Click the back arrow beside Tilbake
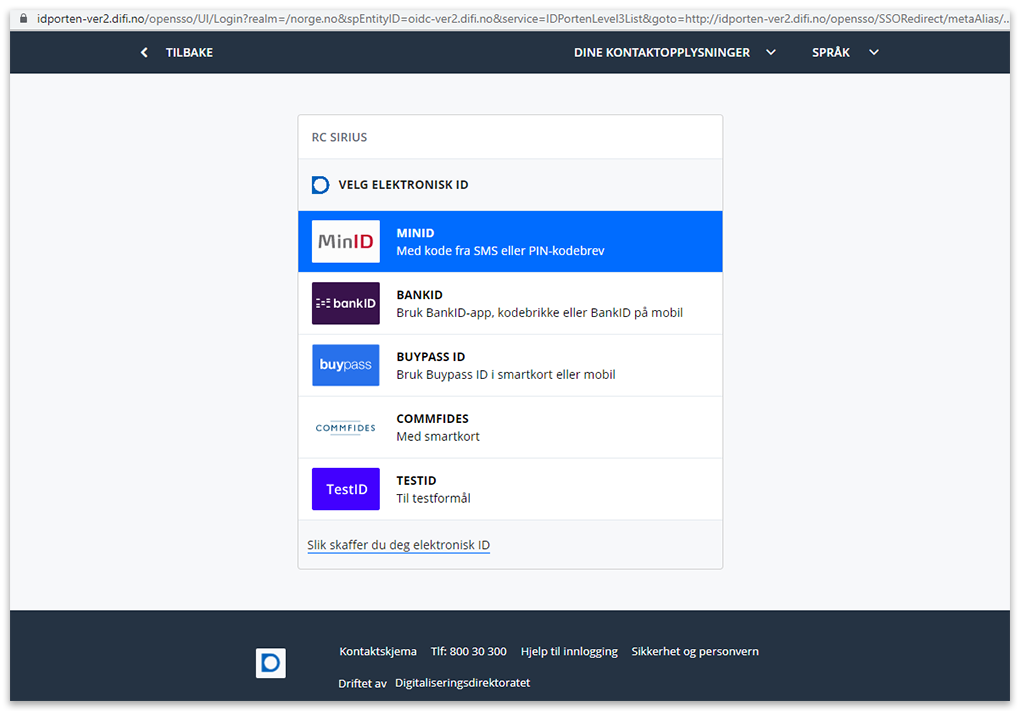Viewport: 1020px width, 711px height. tap(144, 53)
